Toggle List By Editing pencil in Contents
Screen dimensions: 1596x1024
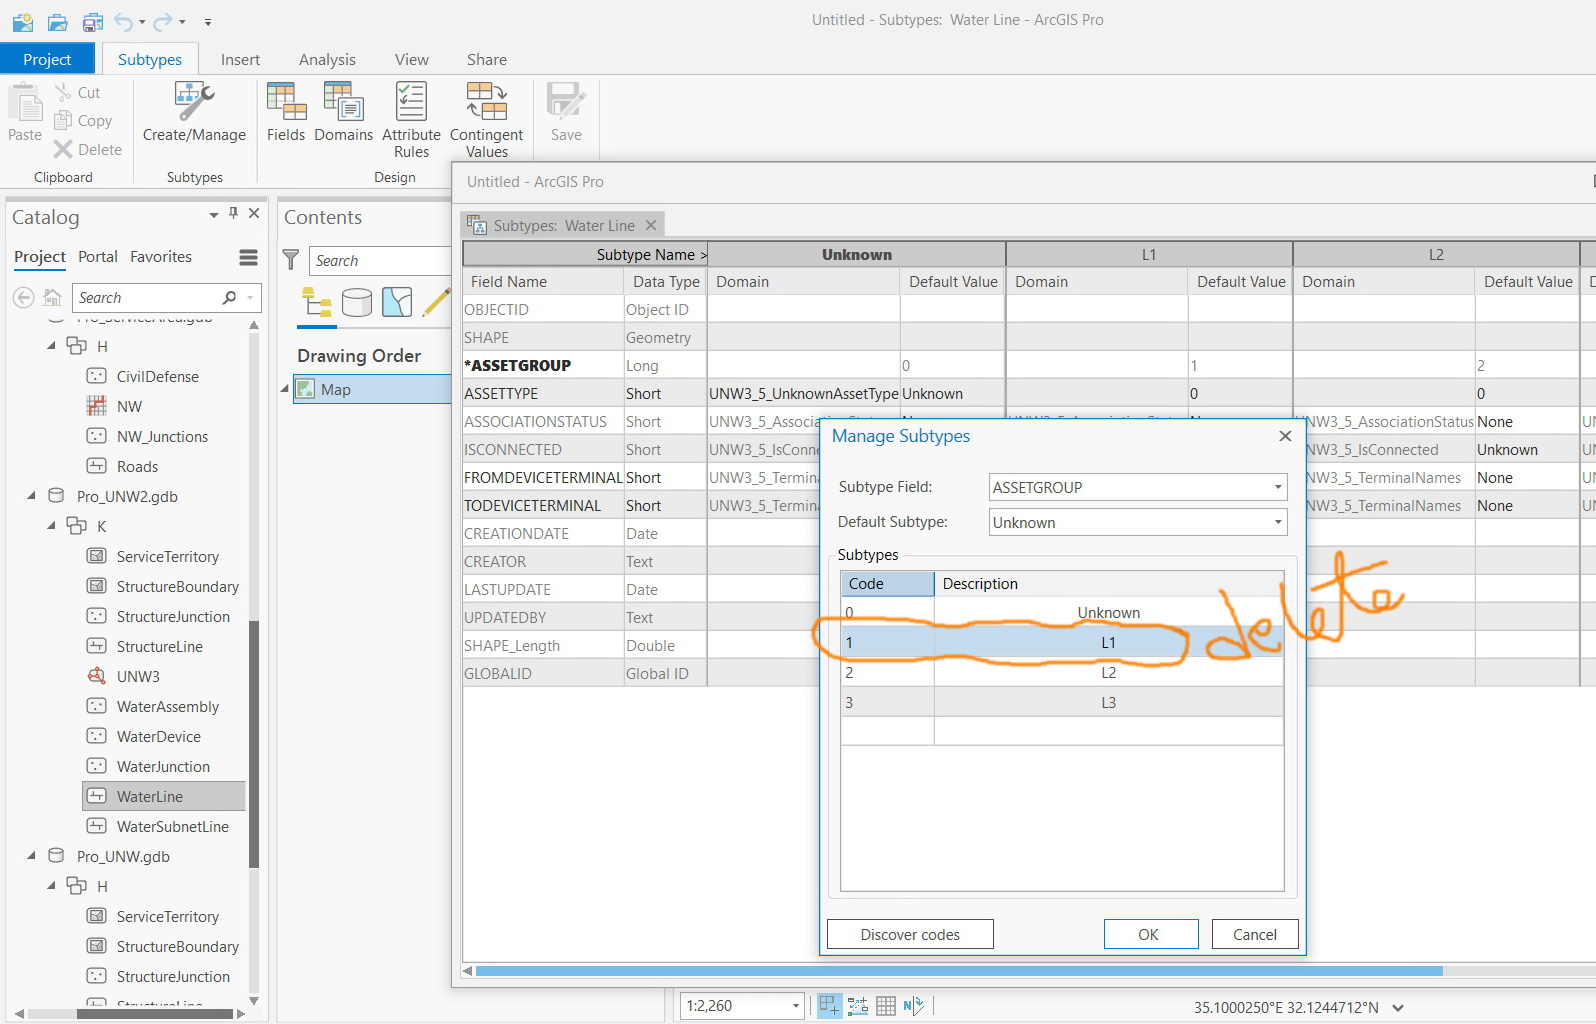(x=436, y=302)
